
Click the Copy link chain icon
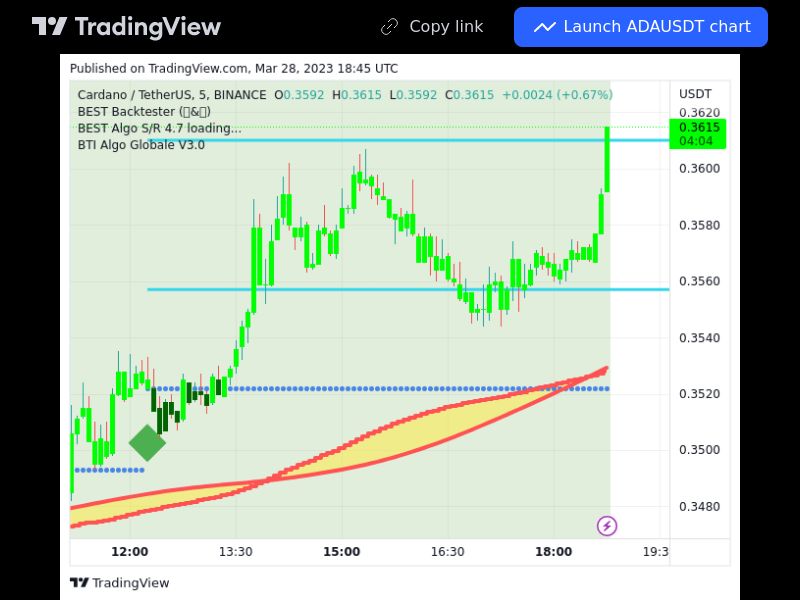pos(389,27)
